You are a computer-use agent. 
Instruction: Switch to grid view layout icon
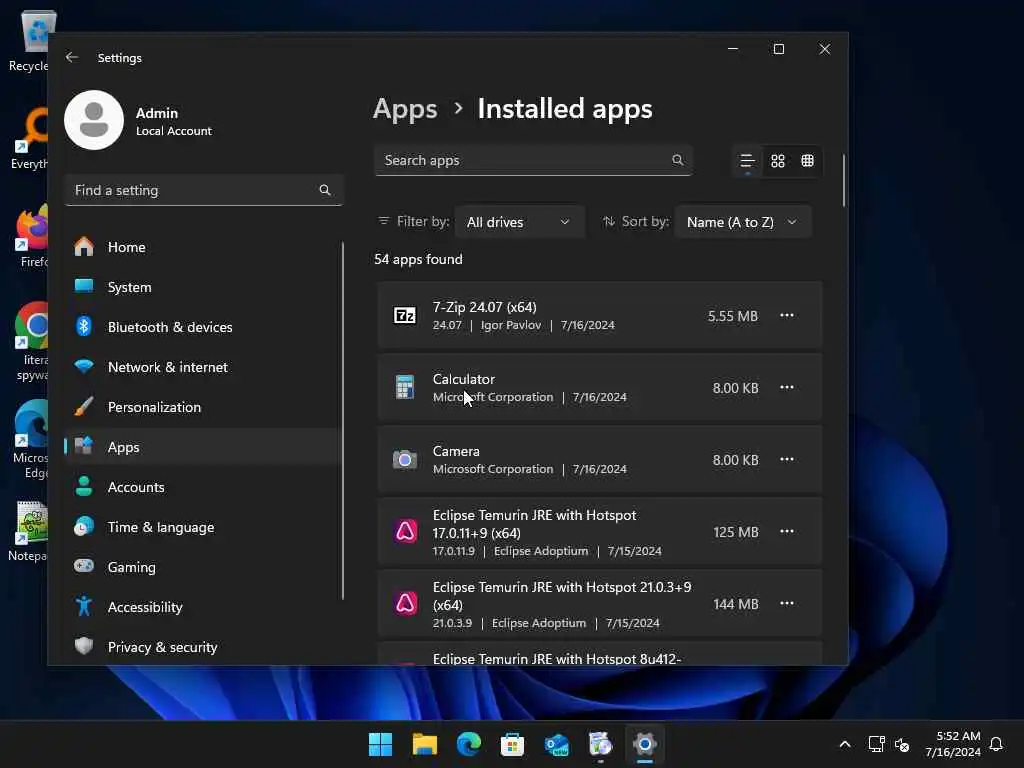tap(778, 161)
